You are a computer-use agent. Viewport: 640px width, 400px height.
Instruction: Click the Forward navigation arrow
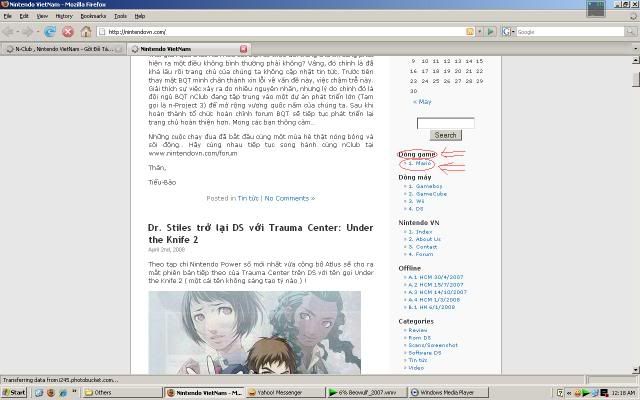pos(27,31)
